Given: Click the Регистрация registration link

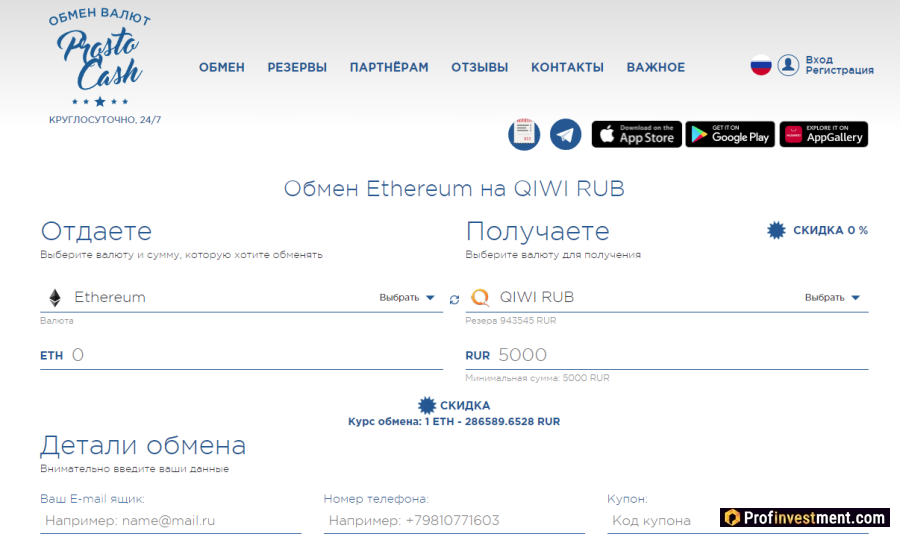Looking at the screenshot, I should [x=839, y=71].
